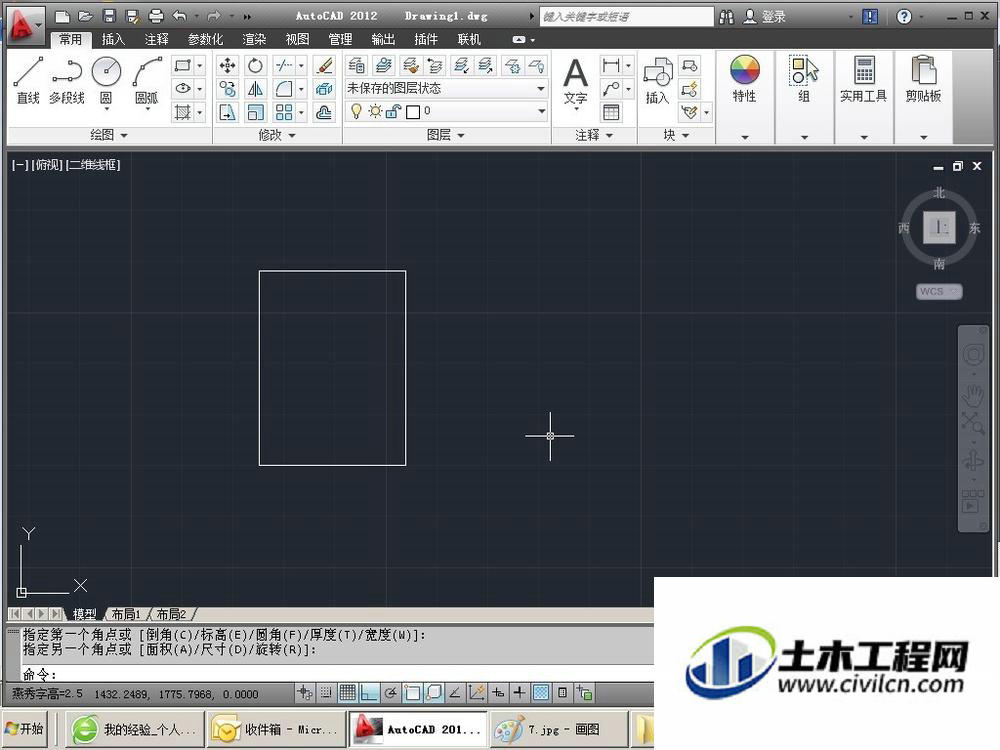Image resolution: width=1000 pixels, height=750 pixels.
Task: Switch to the 参数化 ribbon tab
Action: [x=205, y=40]
